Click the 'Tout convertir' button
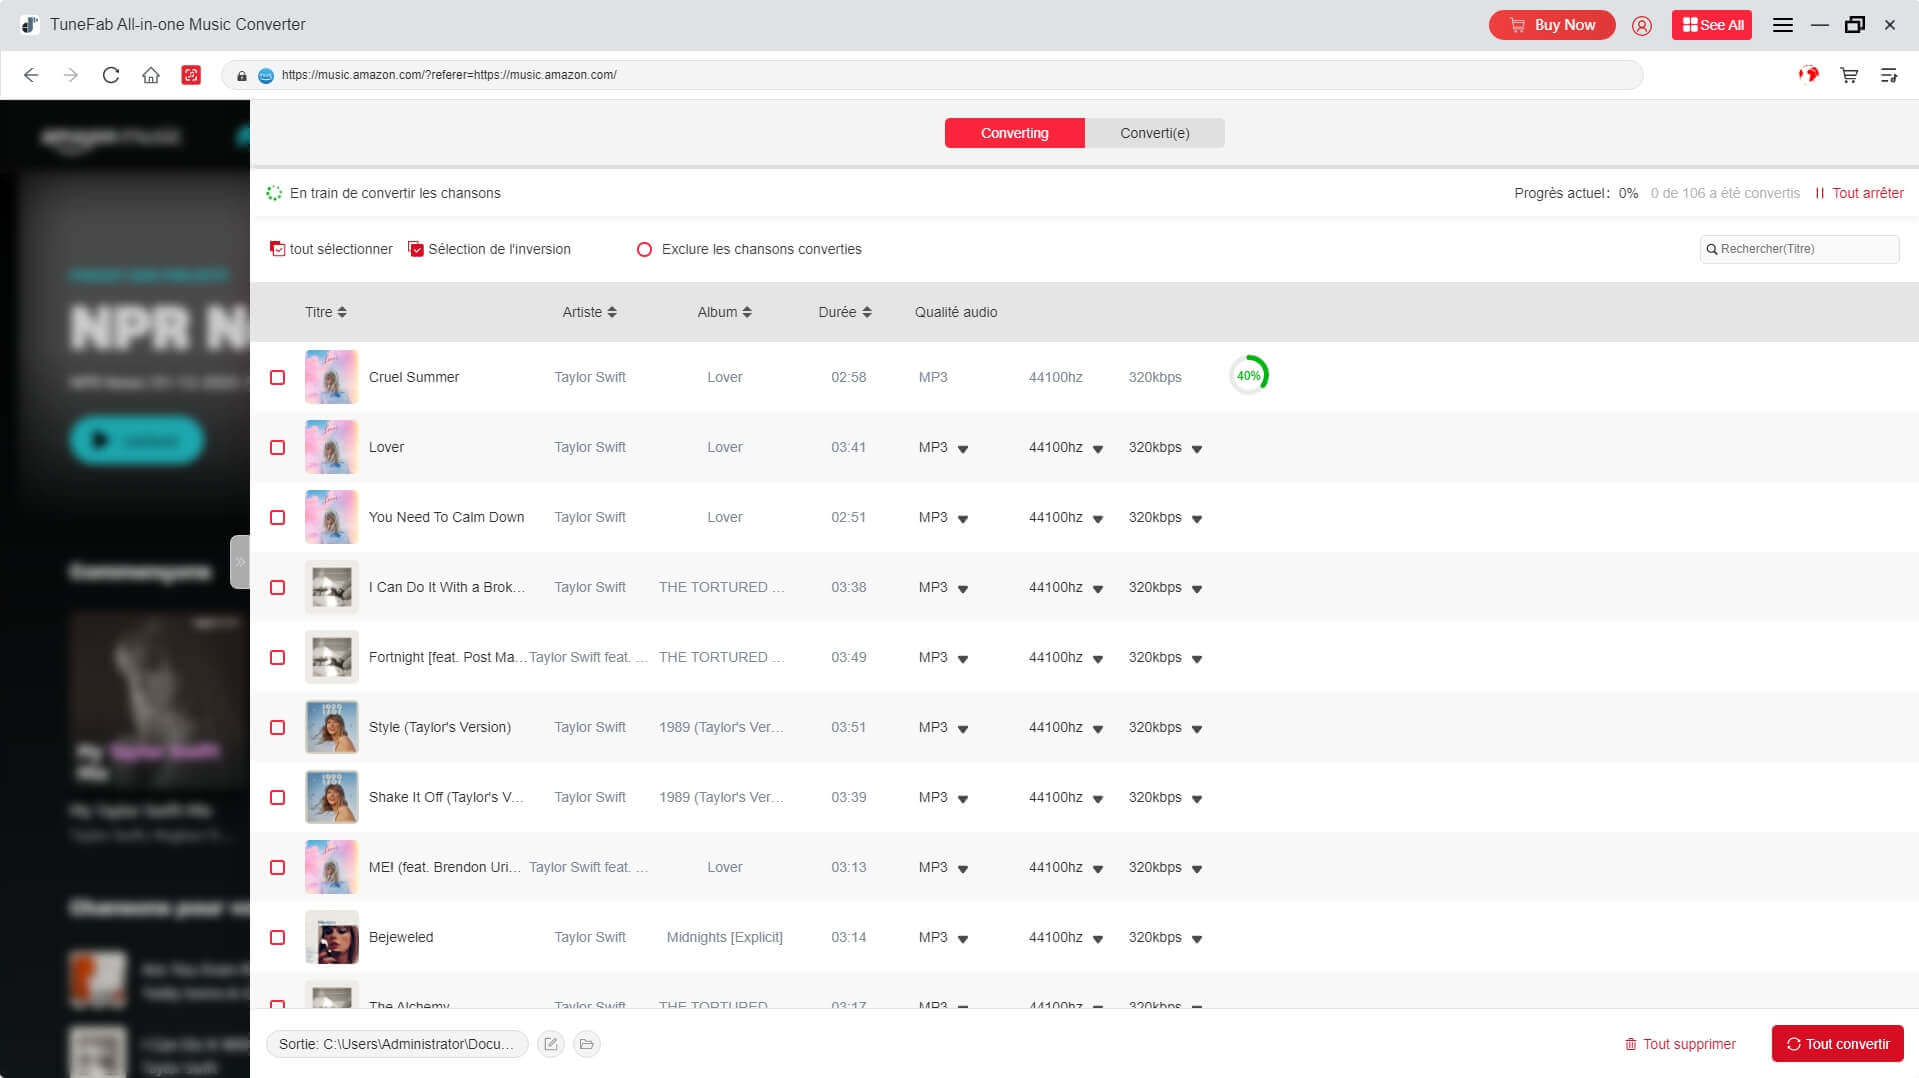 pos(1837,1044)
